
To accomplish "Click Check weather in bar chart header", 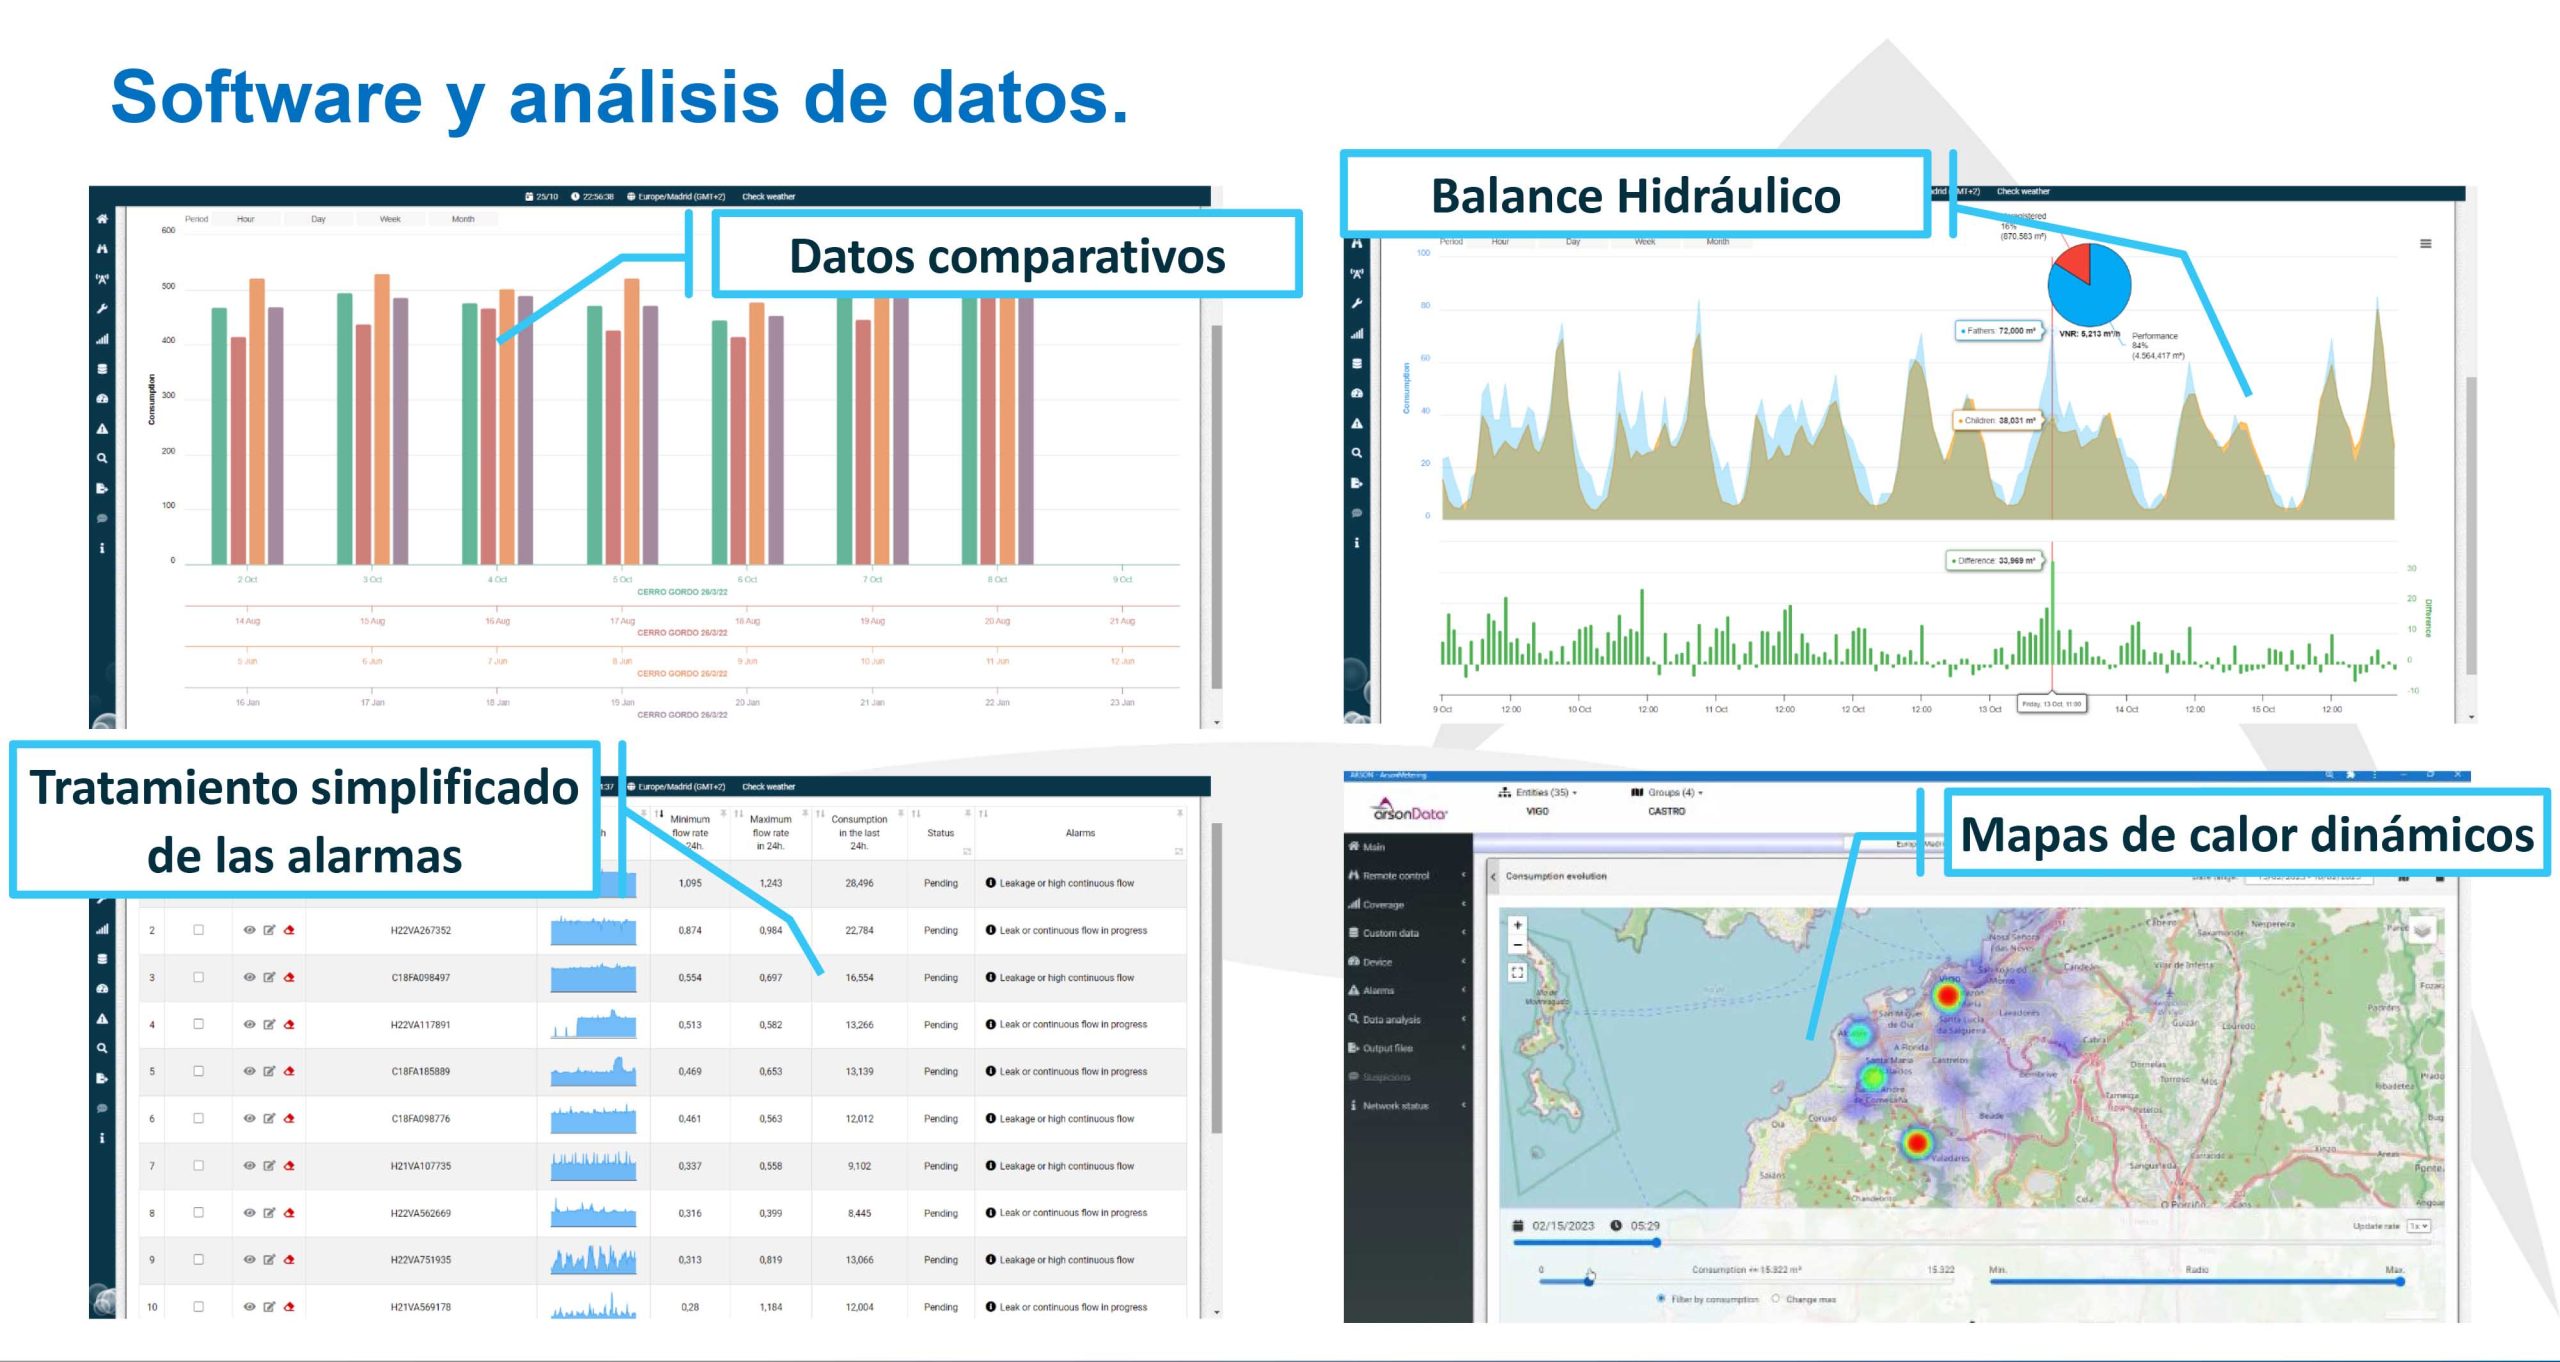I will coord(768,197).
